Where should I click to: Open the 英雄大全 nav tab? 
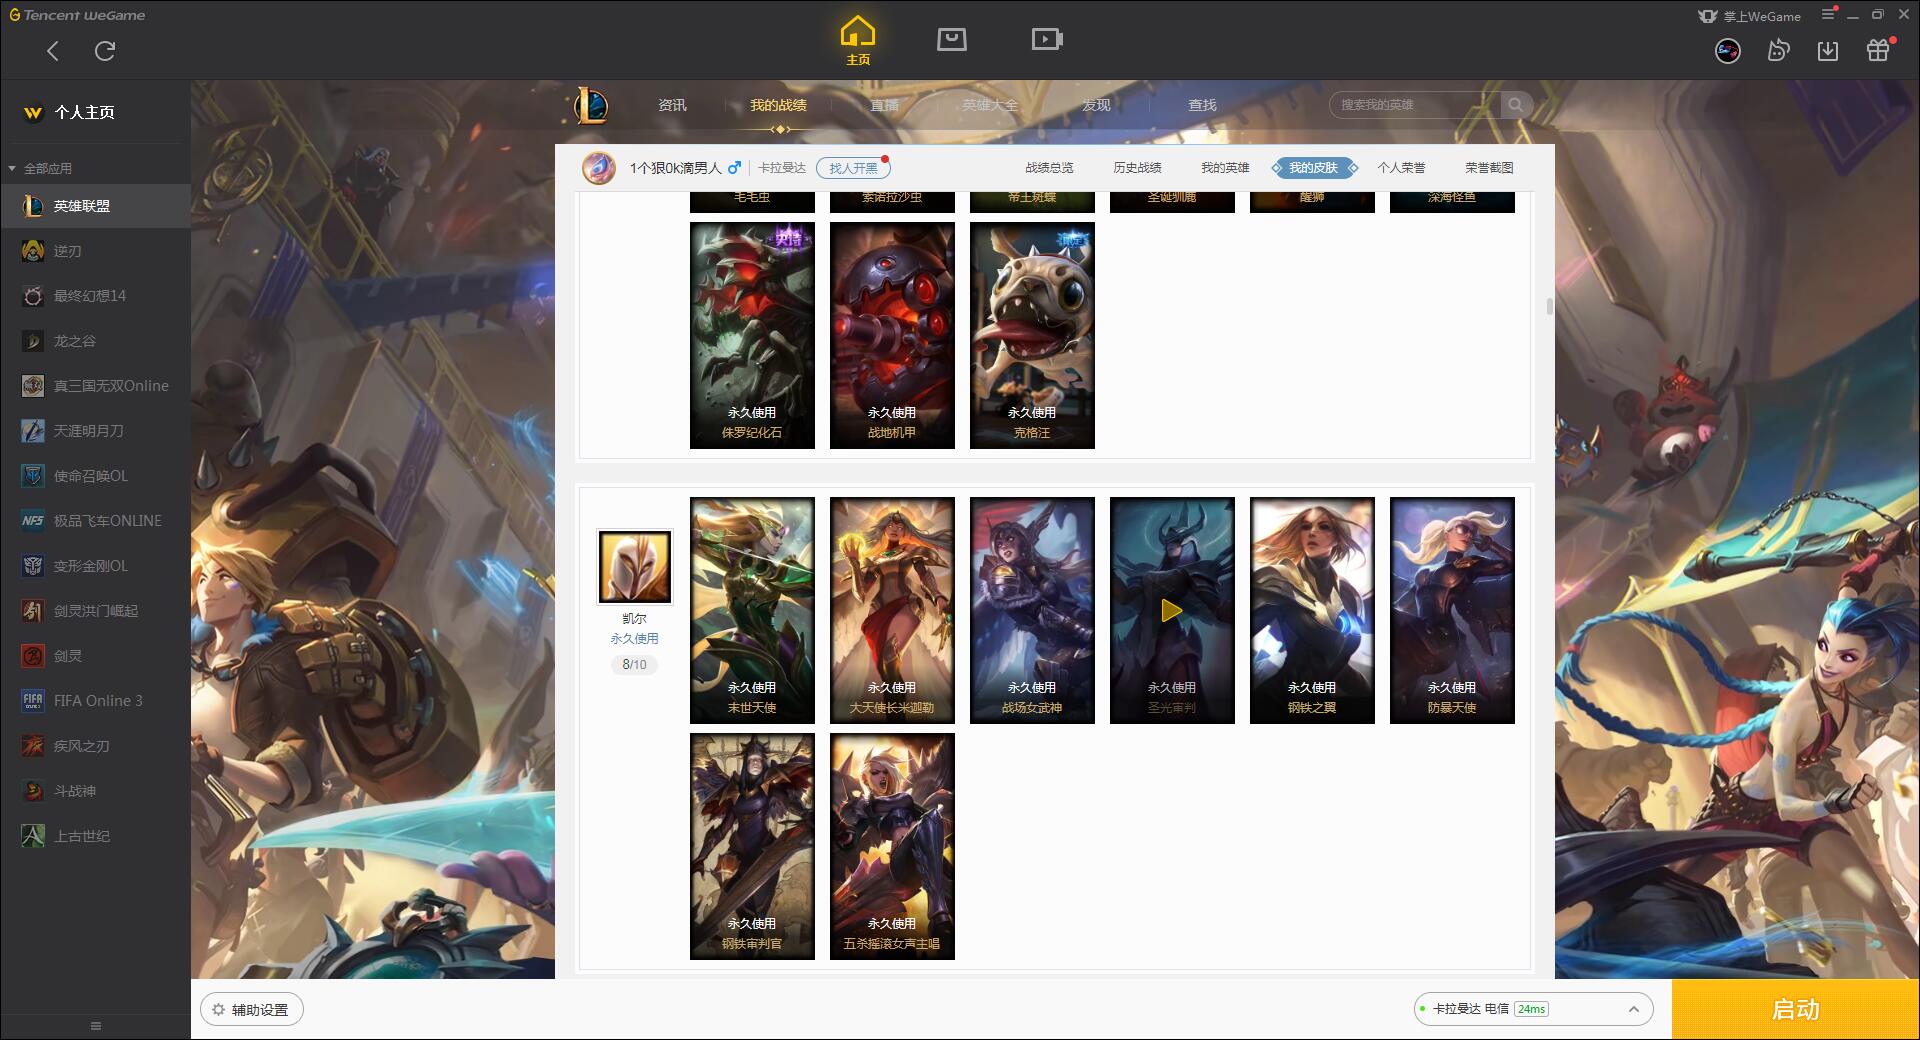(990, 105)
